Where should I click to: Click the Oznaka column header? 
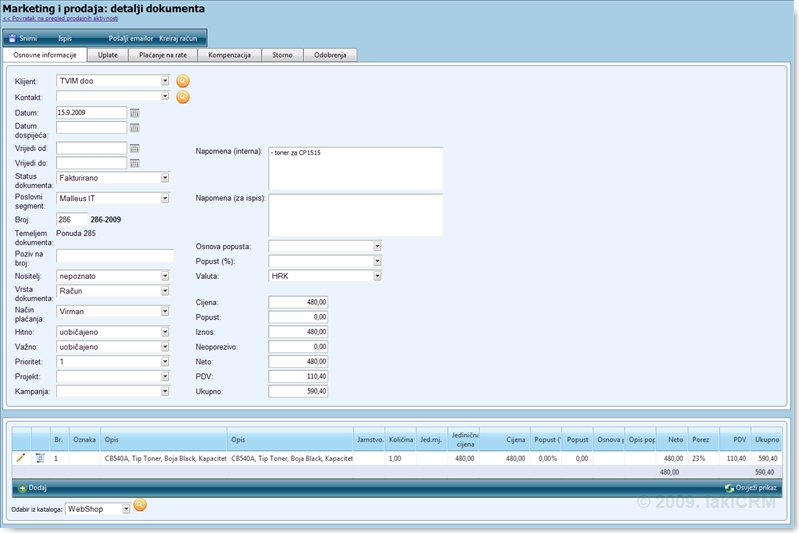85,439
